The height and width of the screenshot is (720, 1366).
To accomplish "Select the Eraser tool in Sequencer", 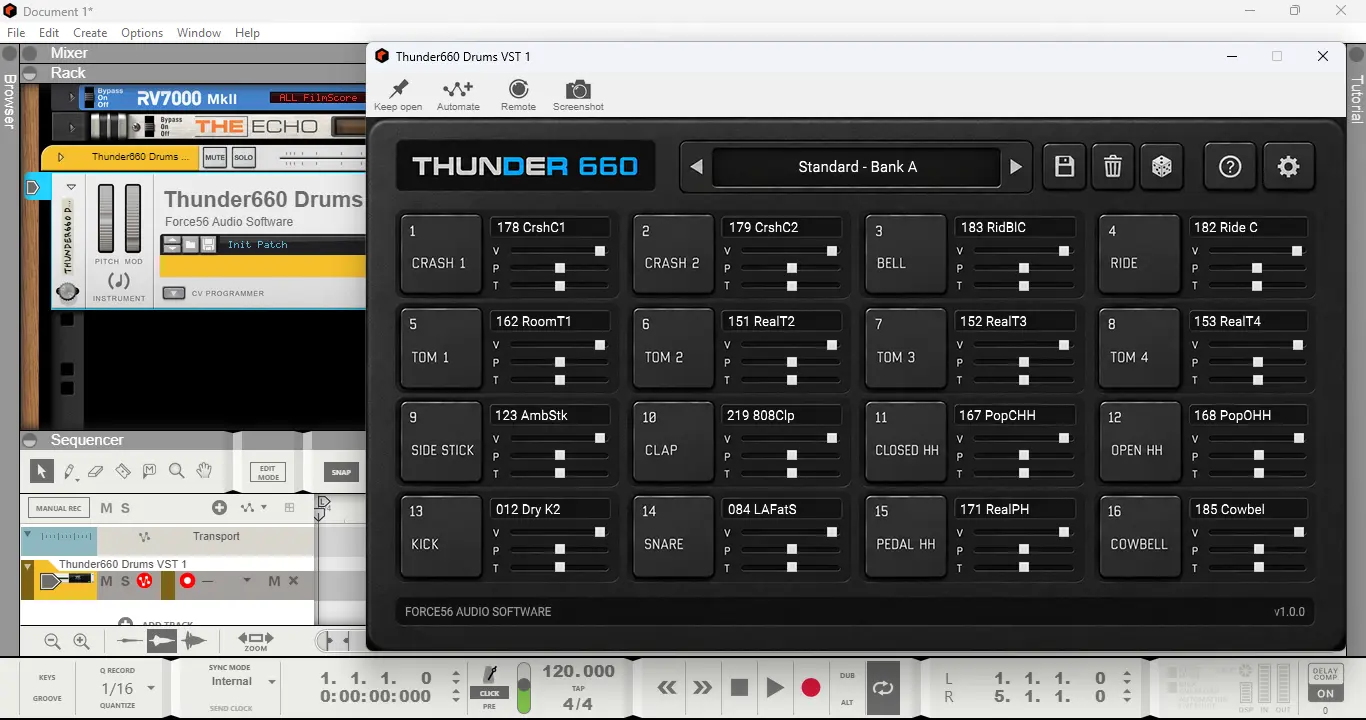I will [96, 471].
